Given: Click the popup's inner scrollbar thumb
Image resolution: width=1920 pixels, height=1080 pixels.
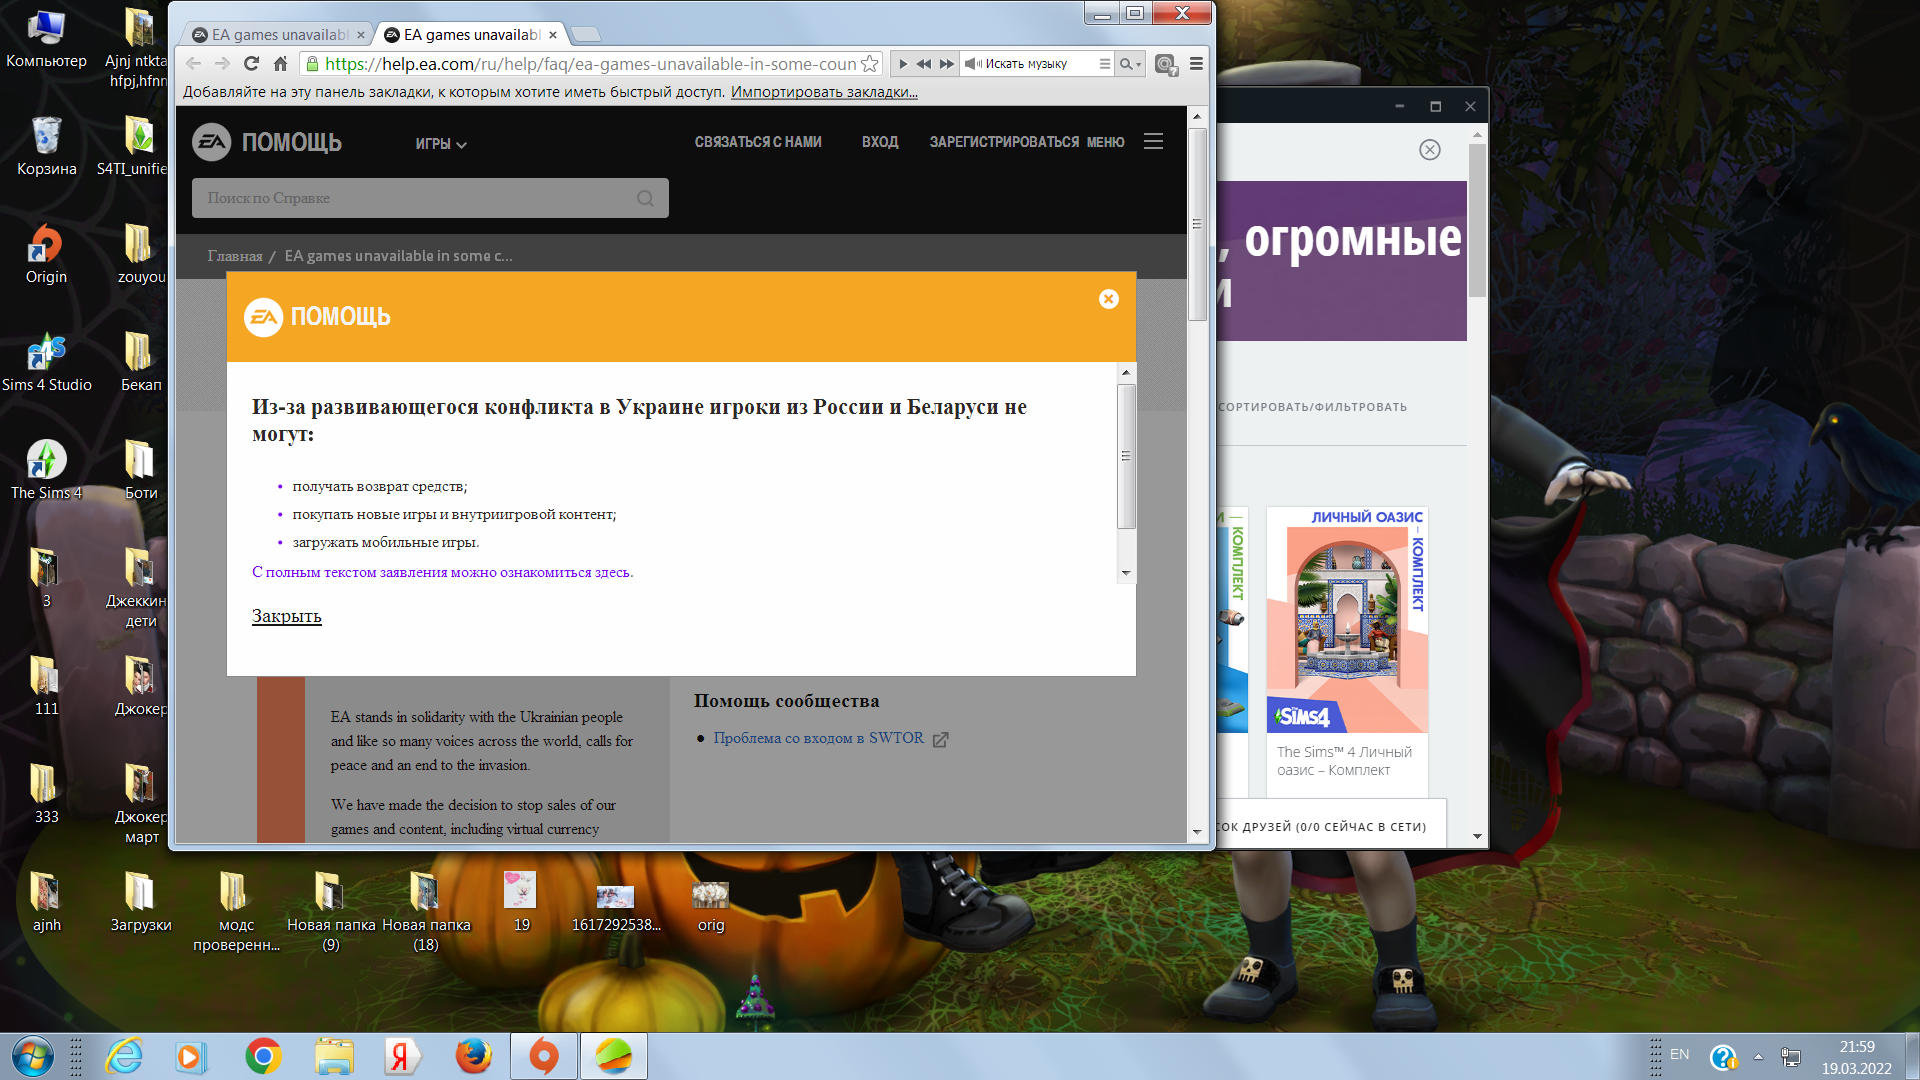Looking at the screenshot, I should coord(1126,455).
